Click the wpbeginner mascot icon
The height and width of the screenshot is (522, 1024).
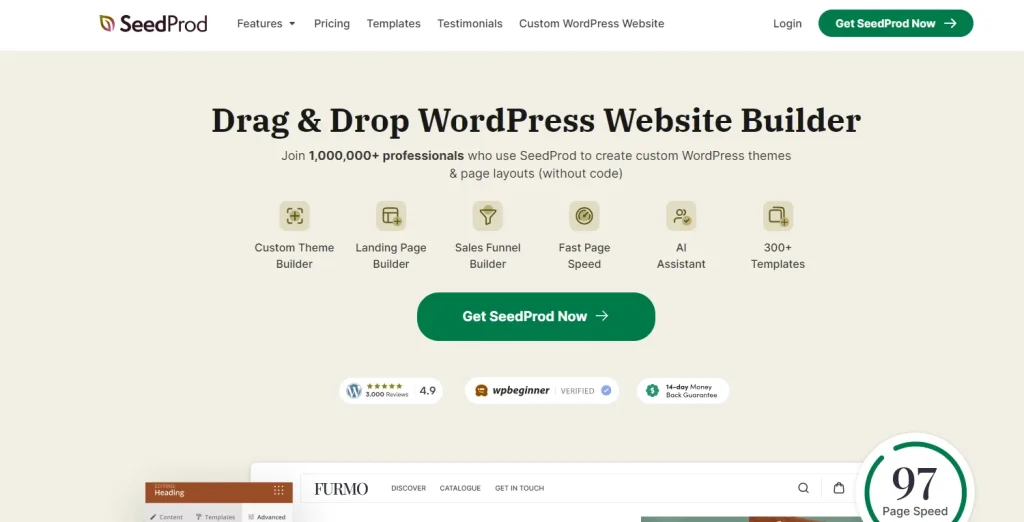482,391
